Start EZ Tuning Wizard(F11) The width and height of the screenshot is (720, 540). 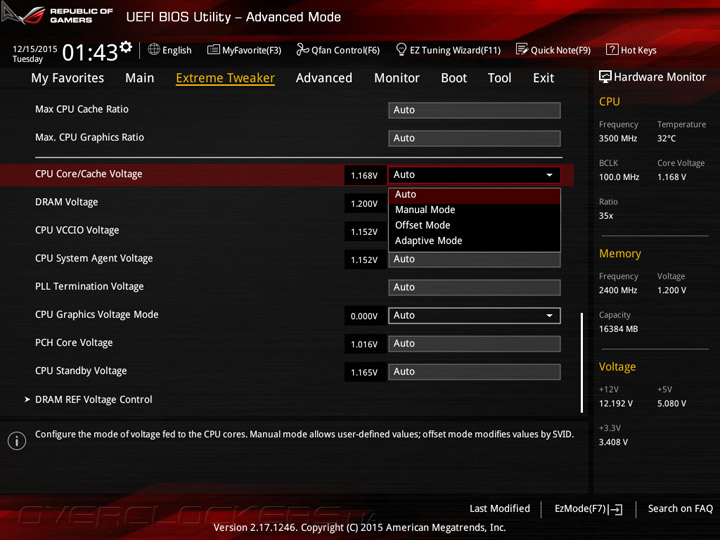[x=455, y=50]
